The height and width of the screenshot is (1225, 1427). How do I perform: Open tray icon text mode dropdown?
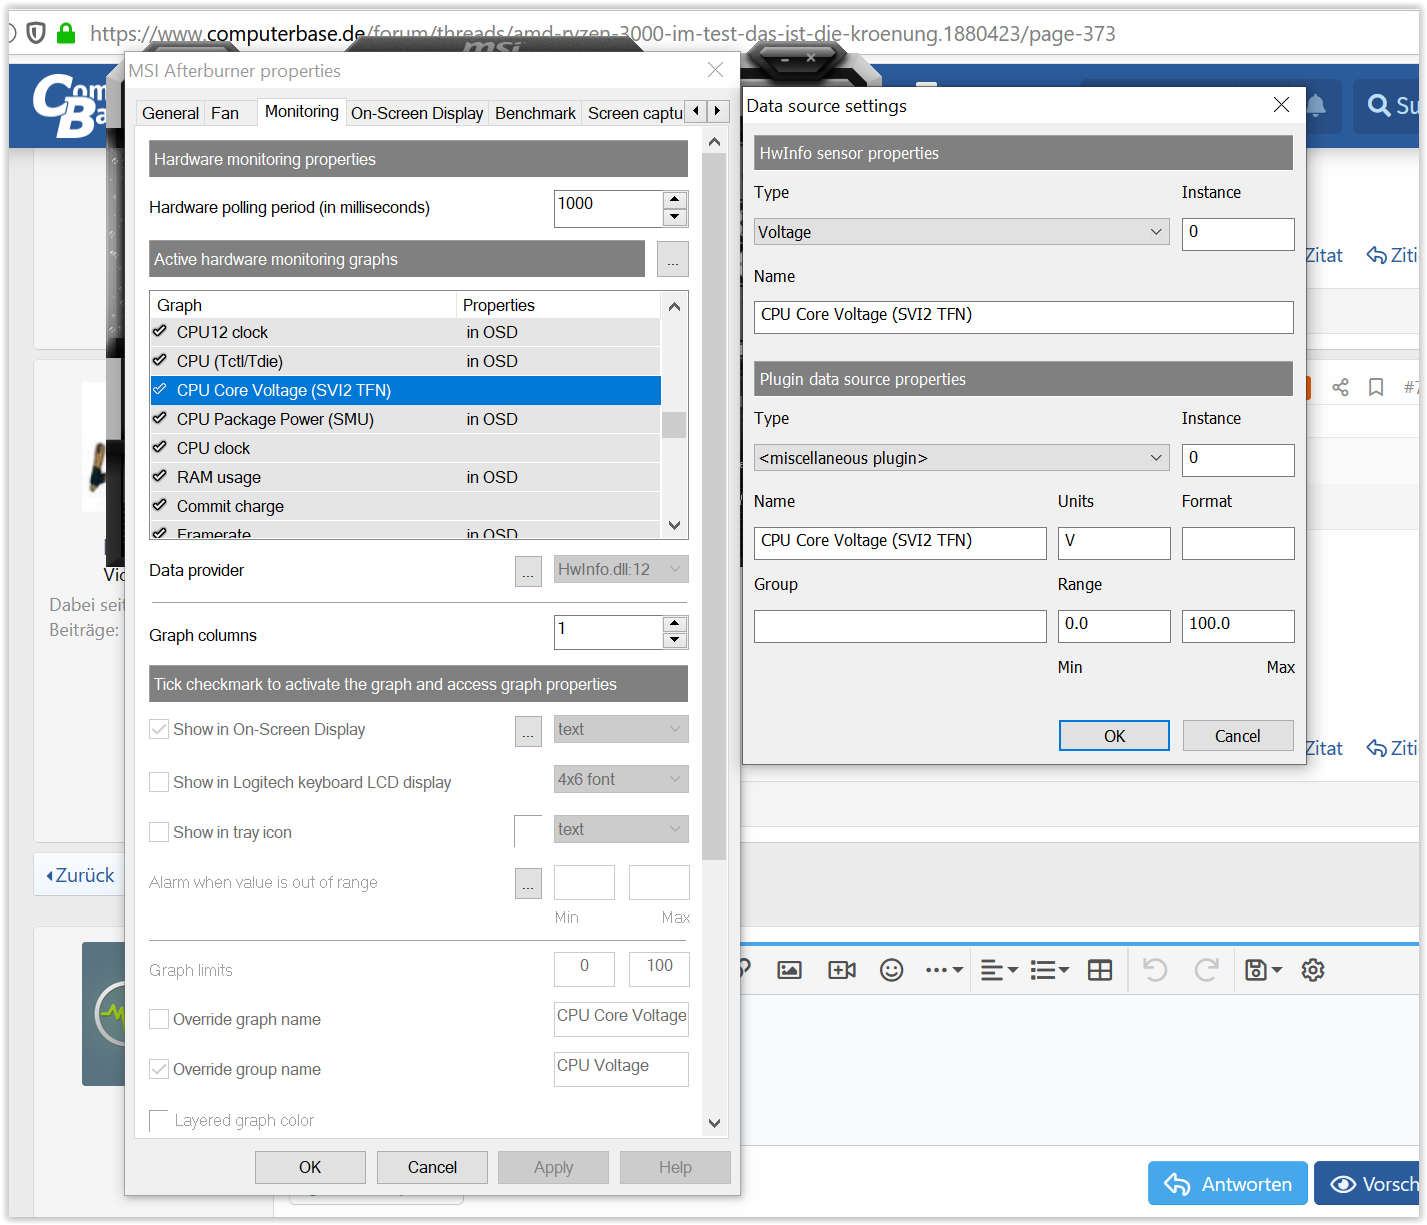pos(621,829)
